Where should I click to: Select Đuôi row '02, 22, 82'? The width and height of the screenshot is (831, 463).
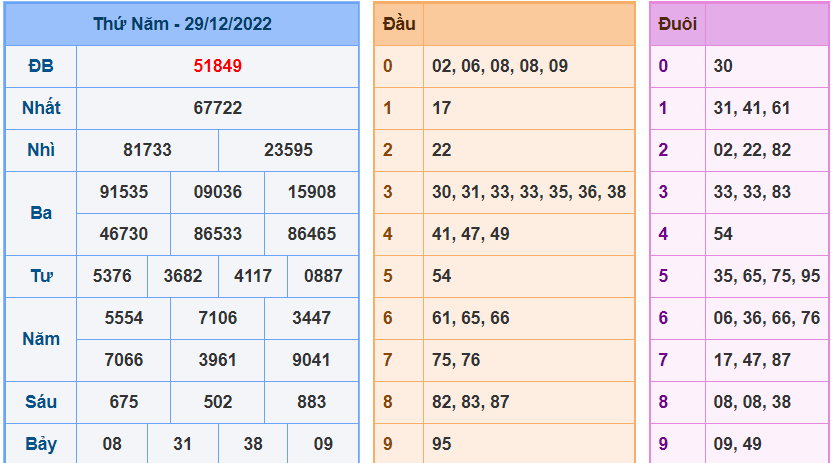[752, 150]
